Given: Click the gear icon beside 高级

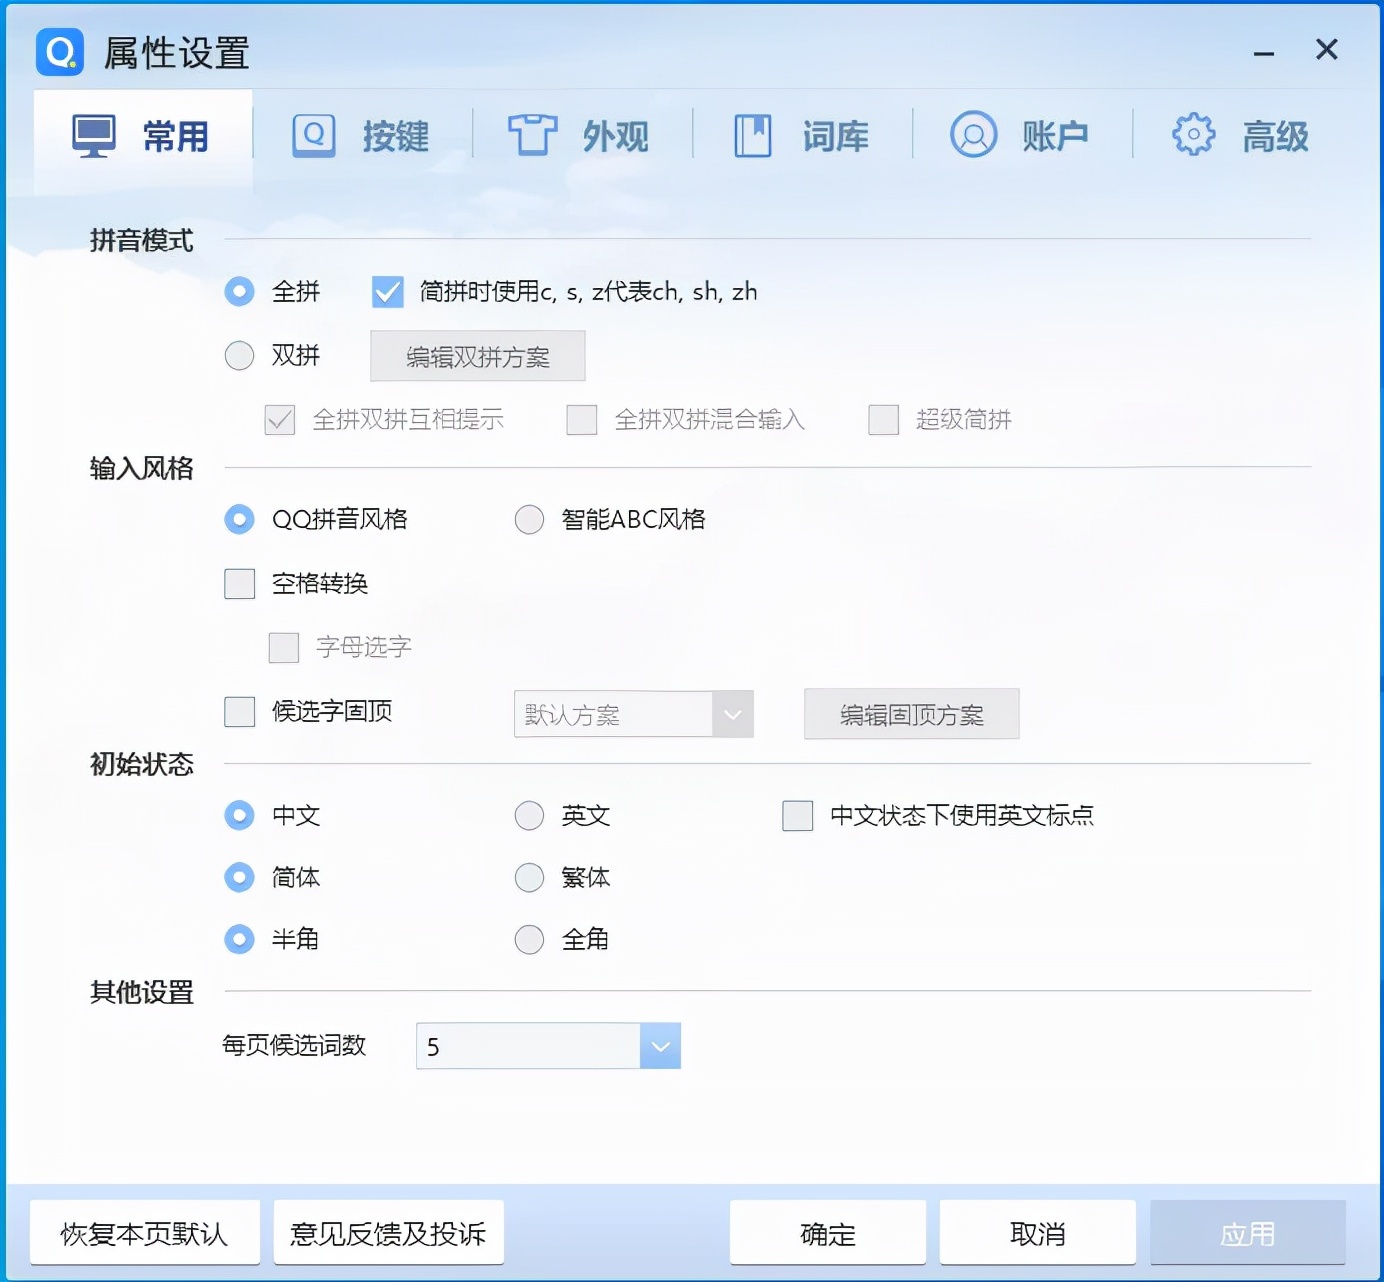Looking at the screenshot, I should point(1191,135).
